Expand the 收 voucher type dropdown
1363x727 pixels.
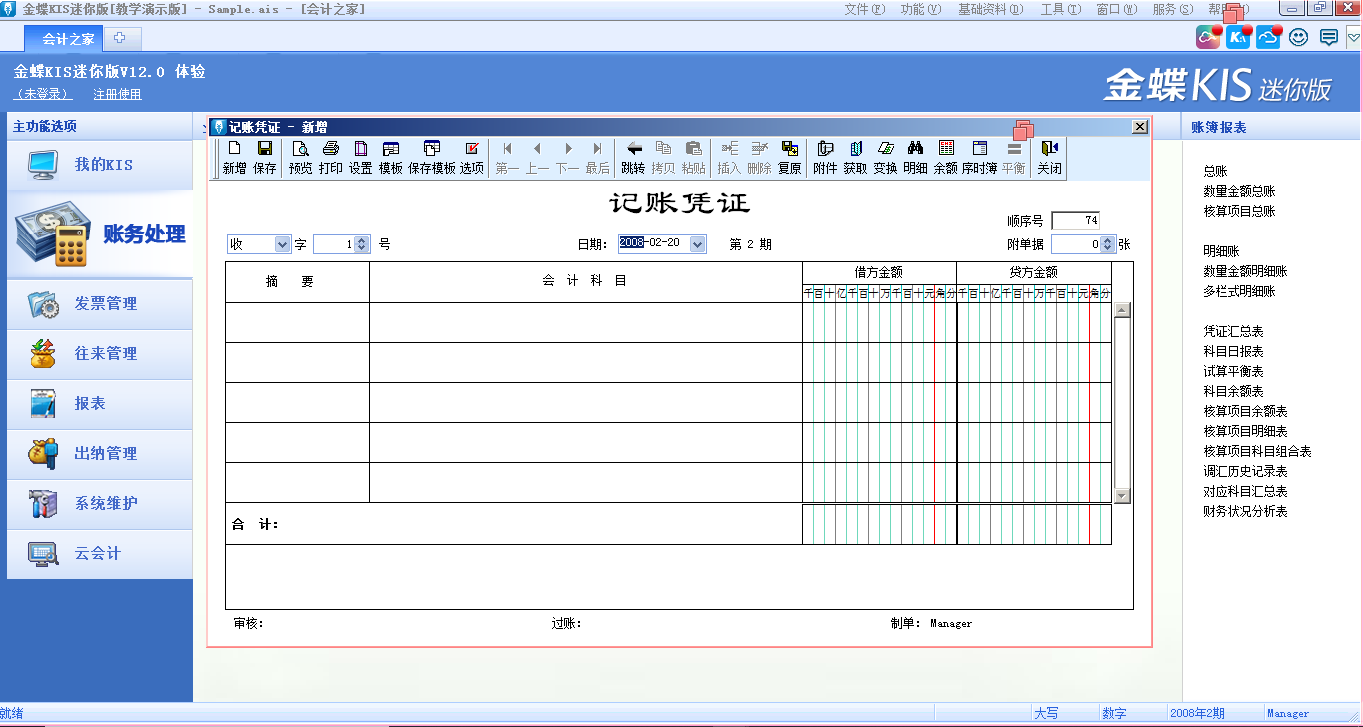pos(282,244)
